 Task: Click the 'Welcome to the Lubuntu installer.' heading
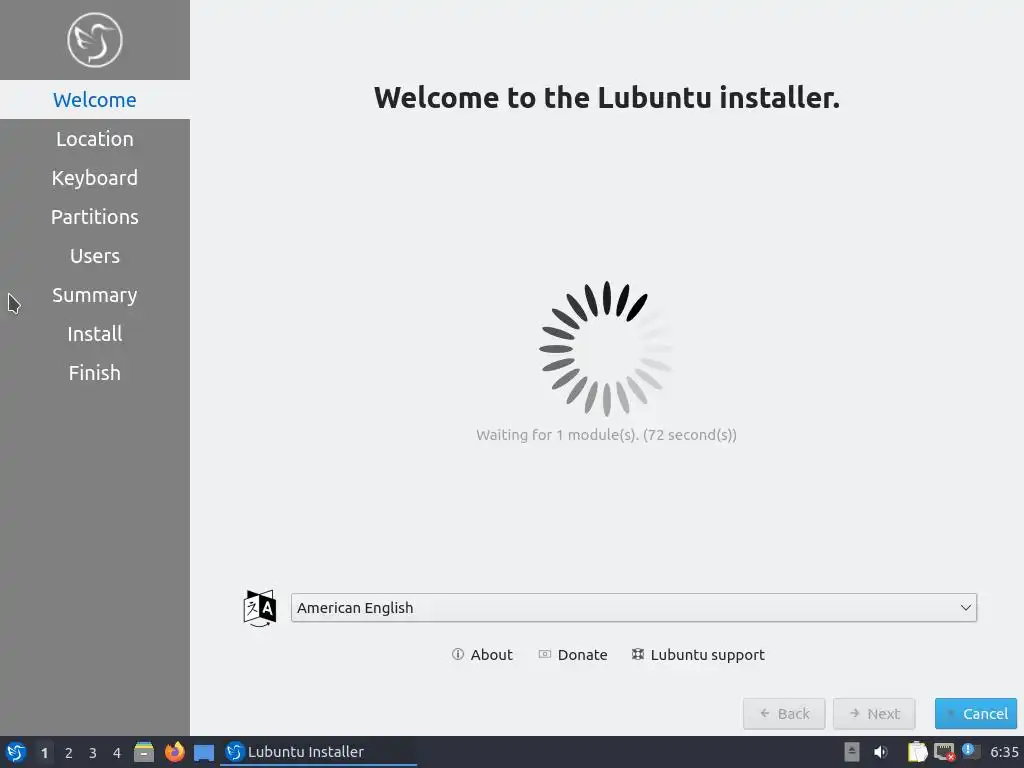tap(607, 98)
